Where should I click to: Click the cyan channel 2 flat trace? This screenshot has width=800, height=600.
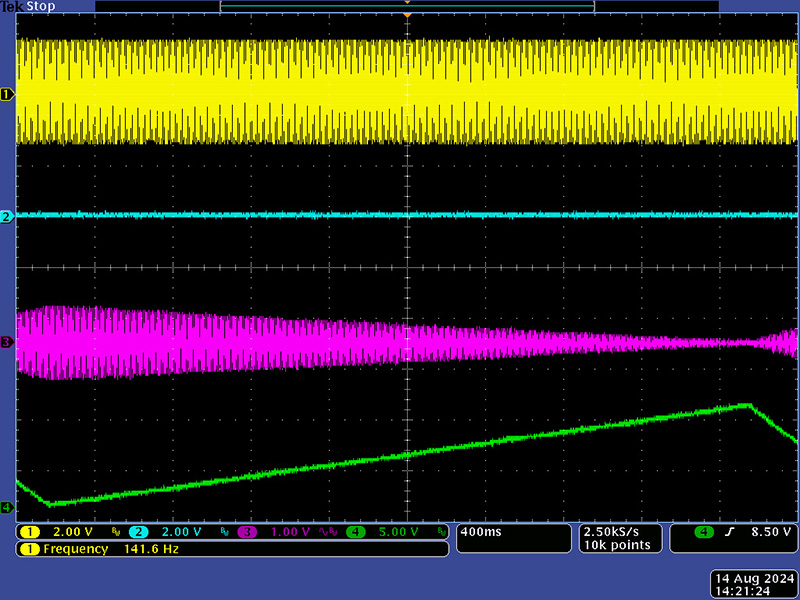coord(407,215)
